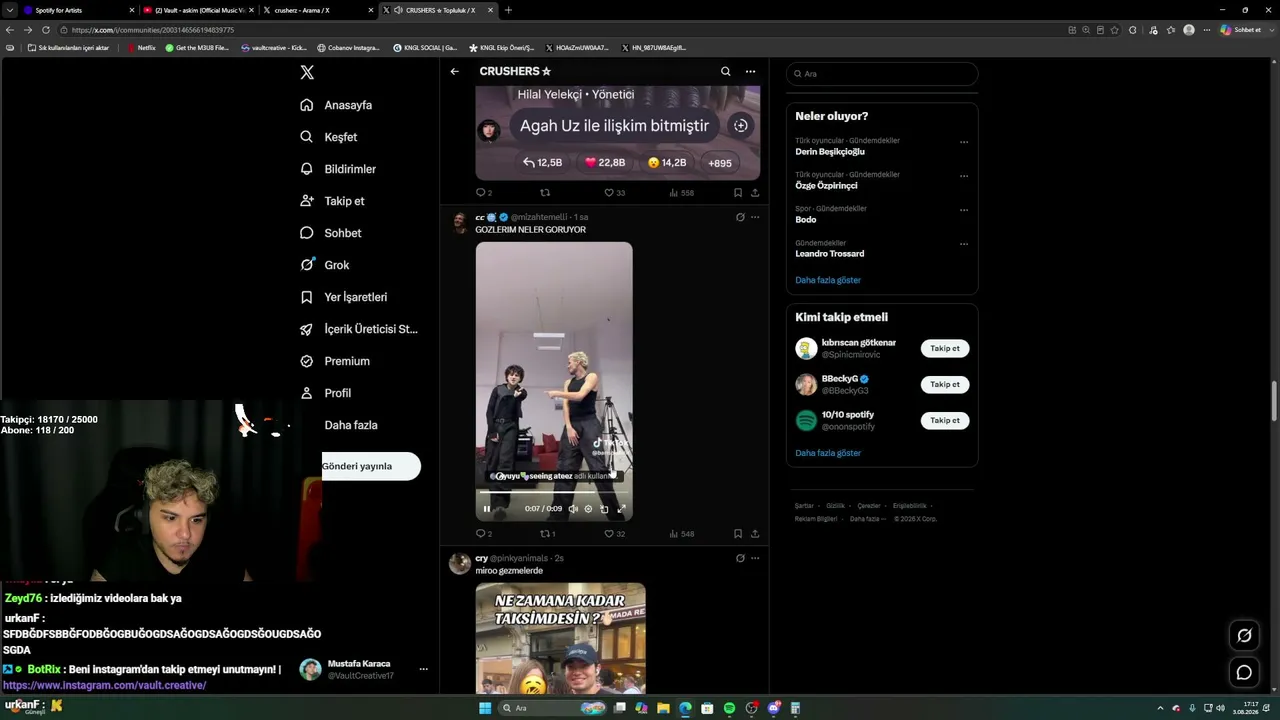Click Daha fazla göster under trends

click(828, 280)
